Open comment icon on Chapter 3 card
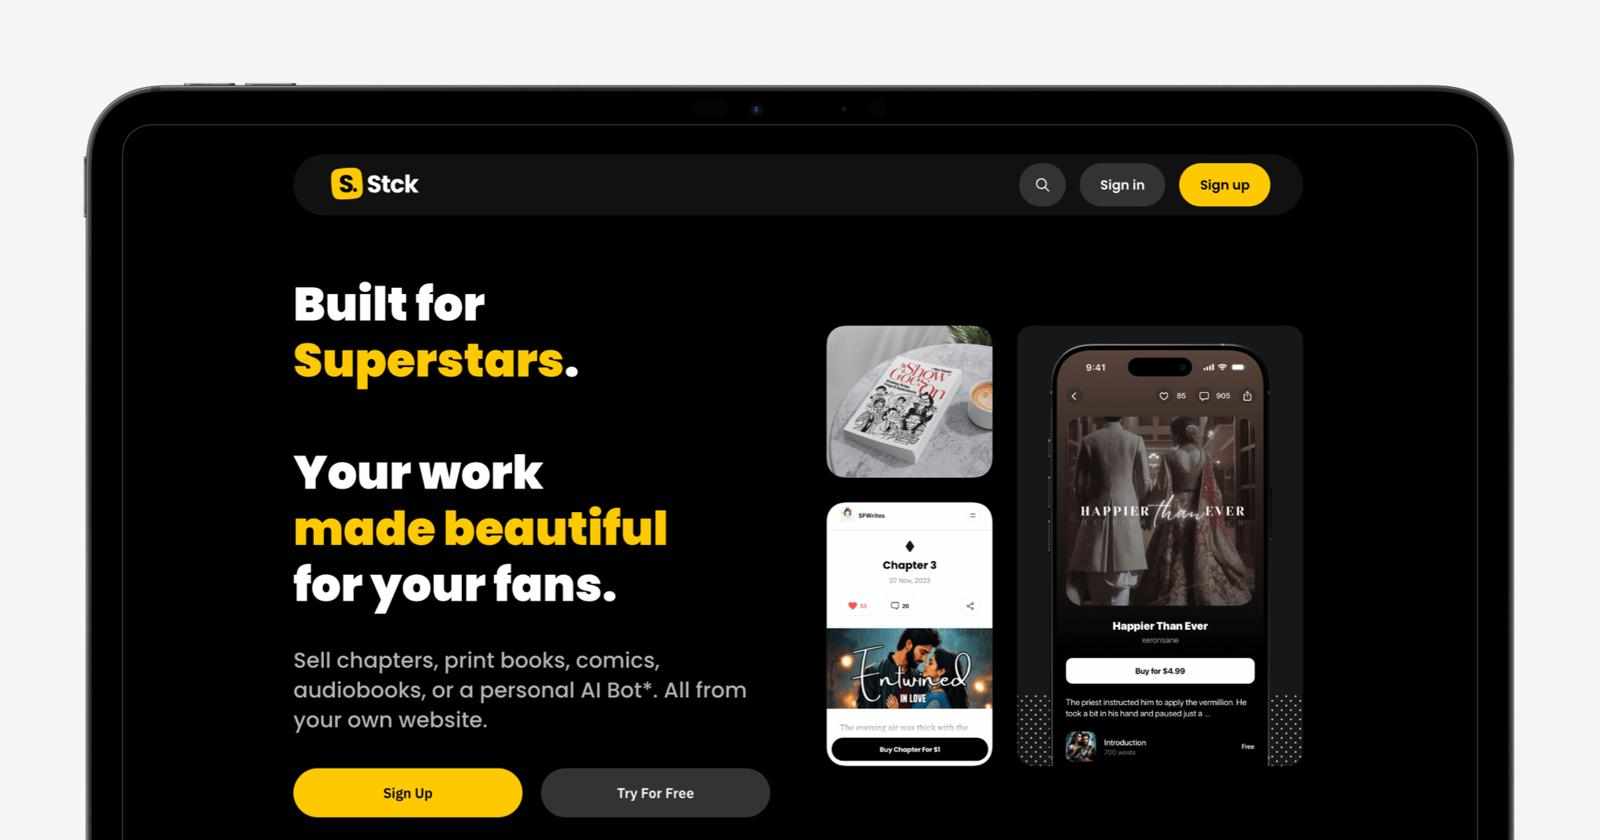 tap(895, 606)
